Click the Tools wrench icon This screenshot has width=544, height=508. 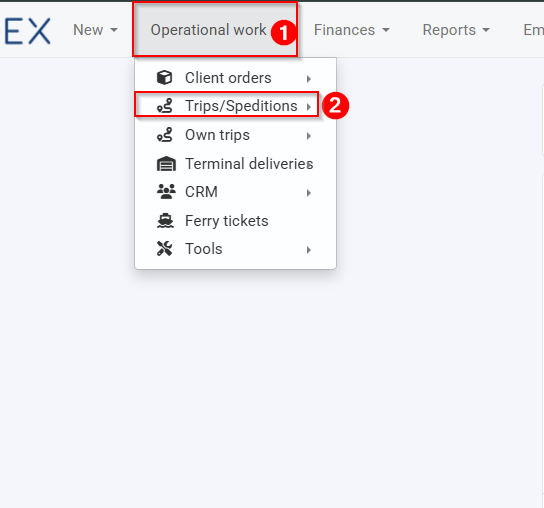click(164, 248)
